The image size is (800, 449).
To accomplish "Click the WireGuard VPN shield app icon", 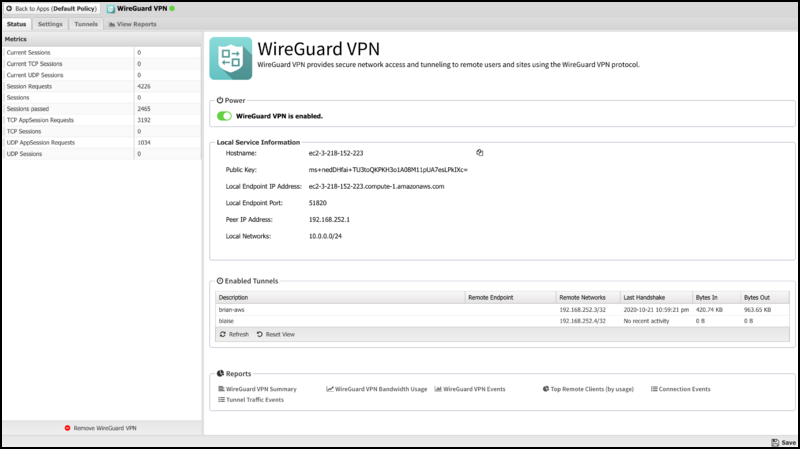I will [x=231, y=58].
